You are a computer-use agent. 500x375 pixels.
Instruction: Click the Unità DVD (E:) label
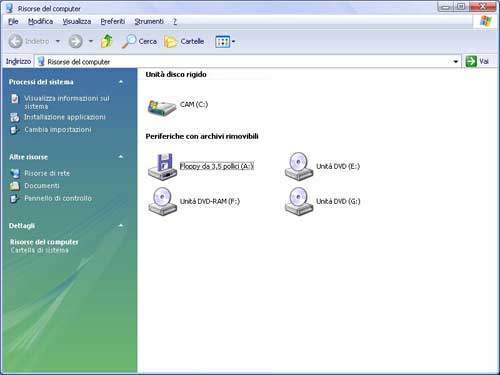point(338,166)
